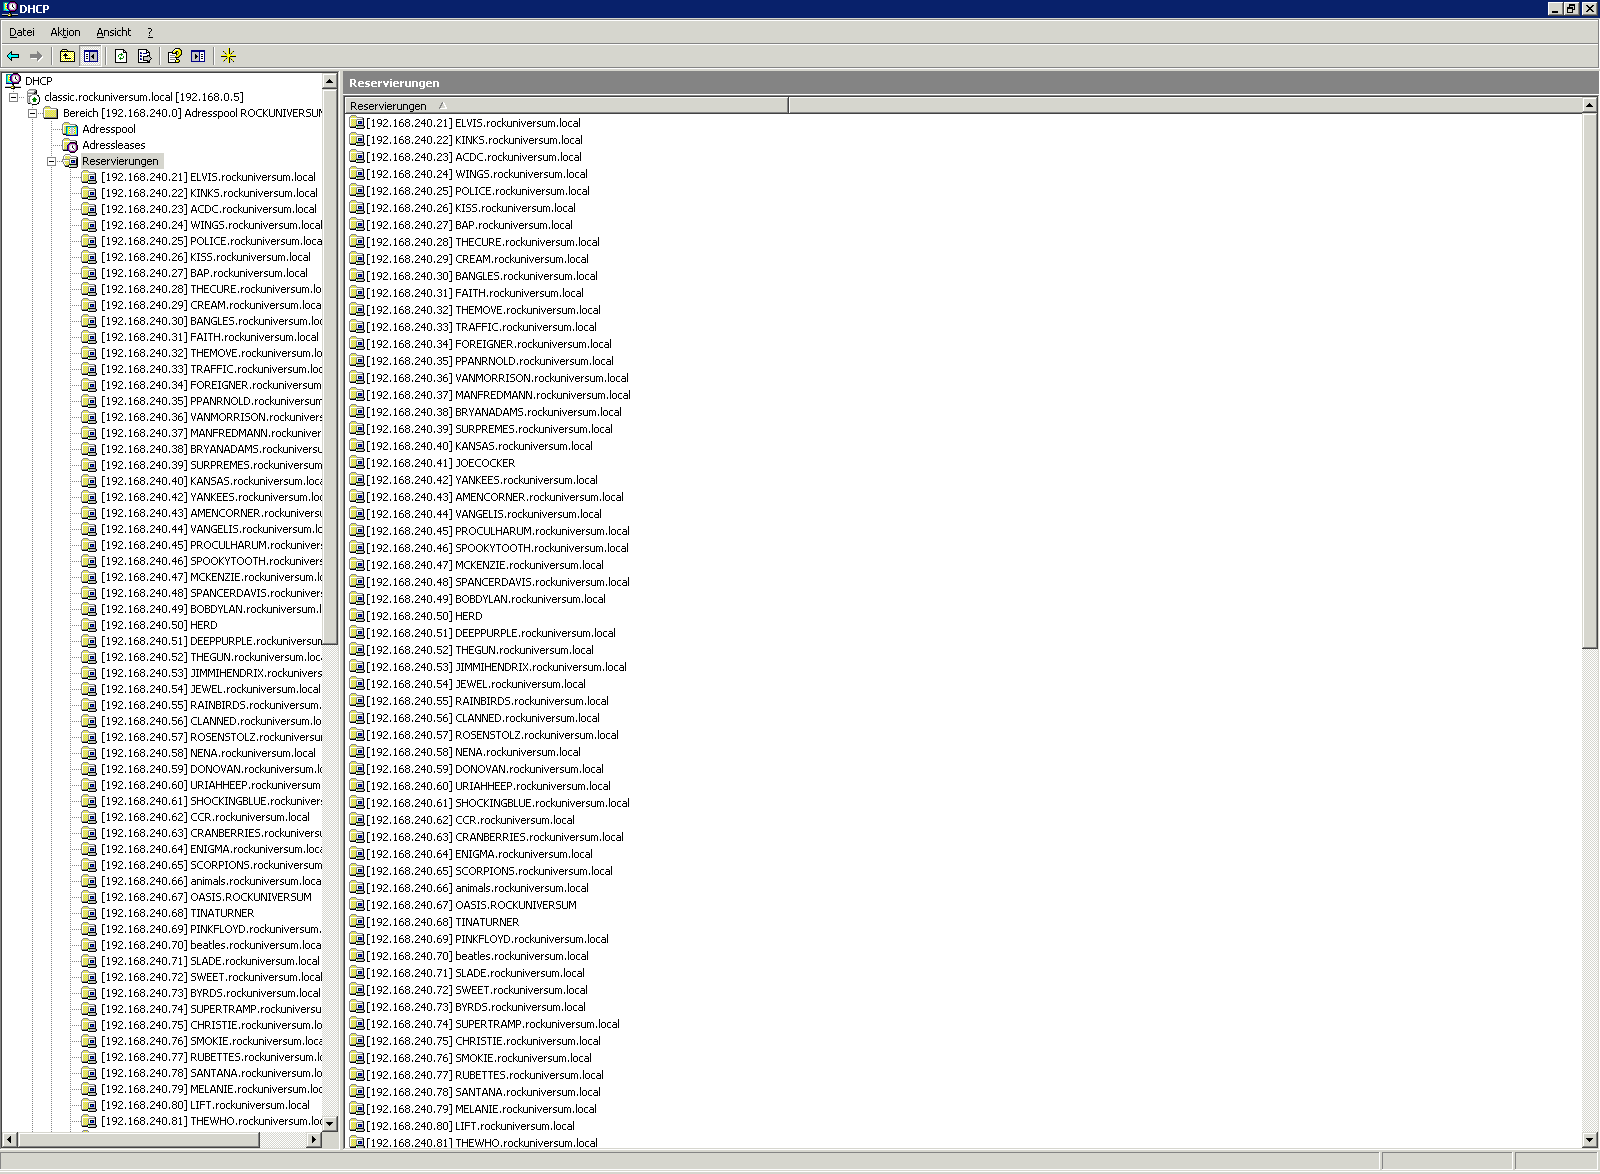The height and width of the screenshot is (1174, 1600).
Task: Click the TINATURNER reservation icon in right list
Action: 357,922
